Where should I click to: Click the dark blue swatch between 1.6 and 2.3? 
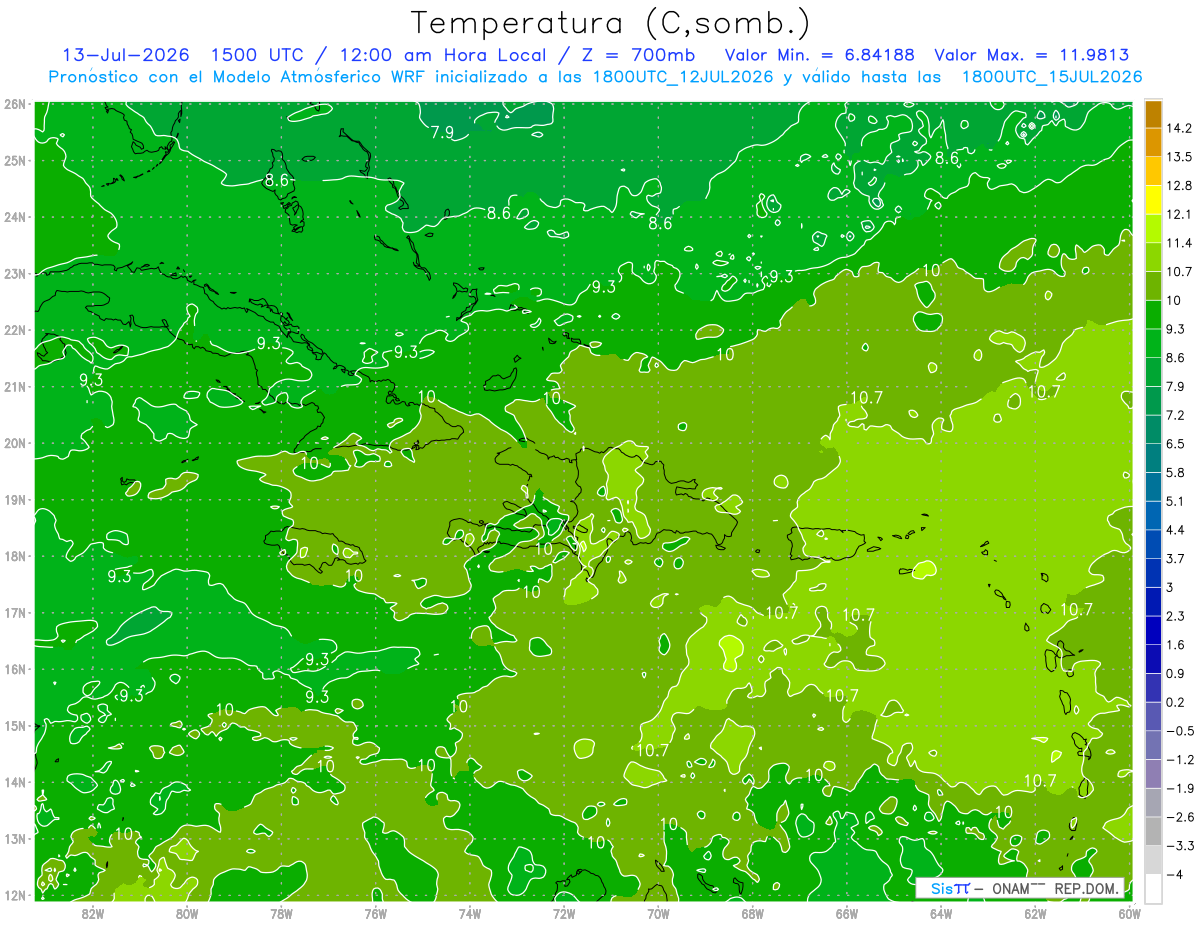(1153, 630)
